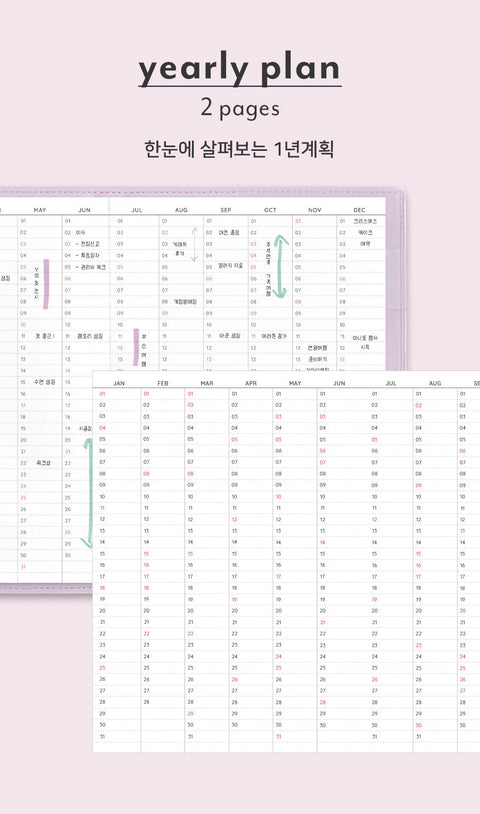Click date 30 under APR on front sheet
The width and height of the screenshot is (480, 814).
(x=235, y=725)
